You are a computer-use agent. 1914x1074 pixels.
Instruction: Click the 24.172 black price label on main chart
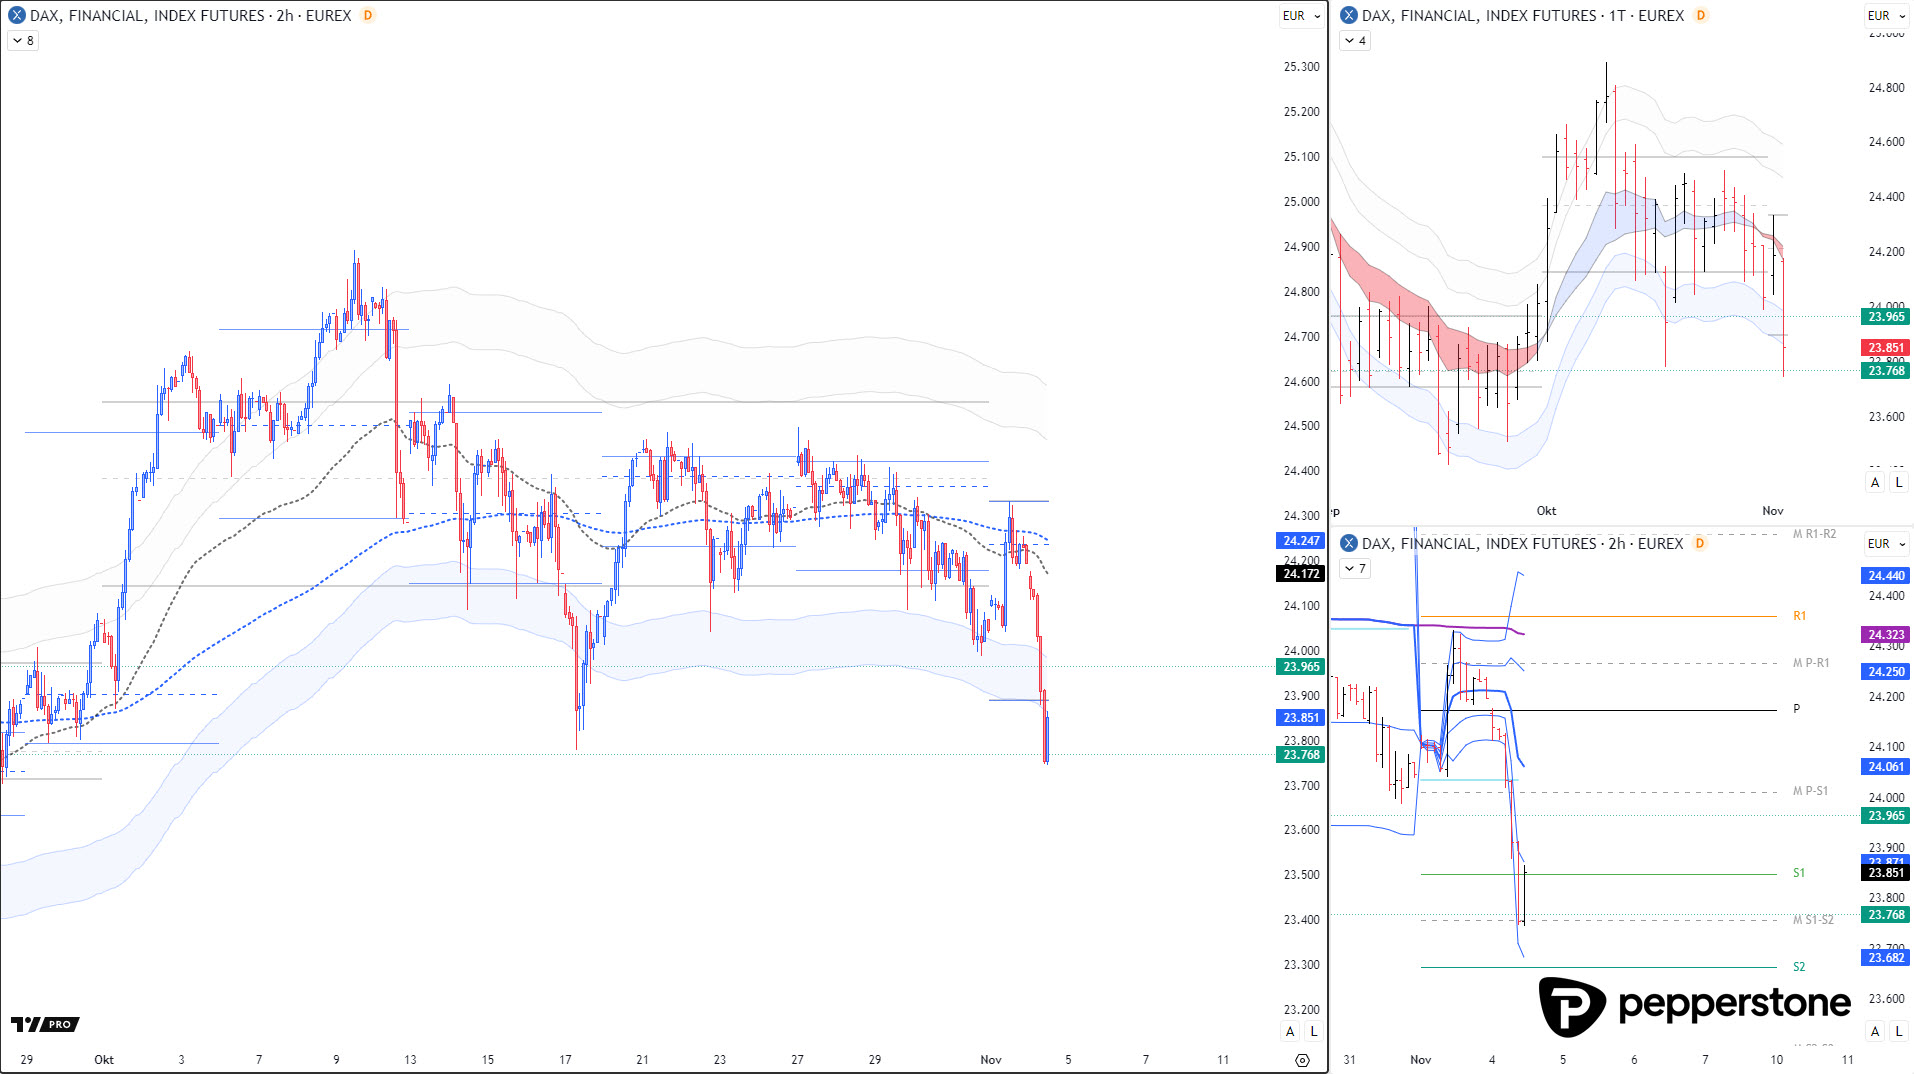1301,574
